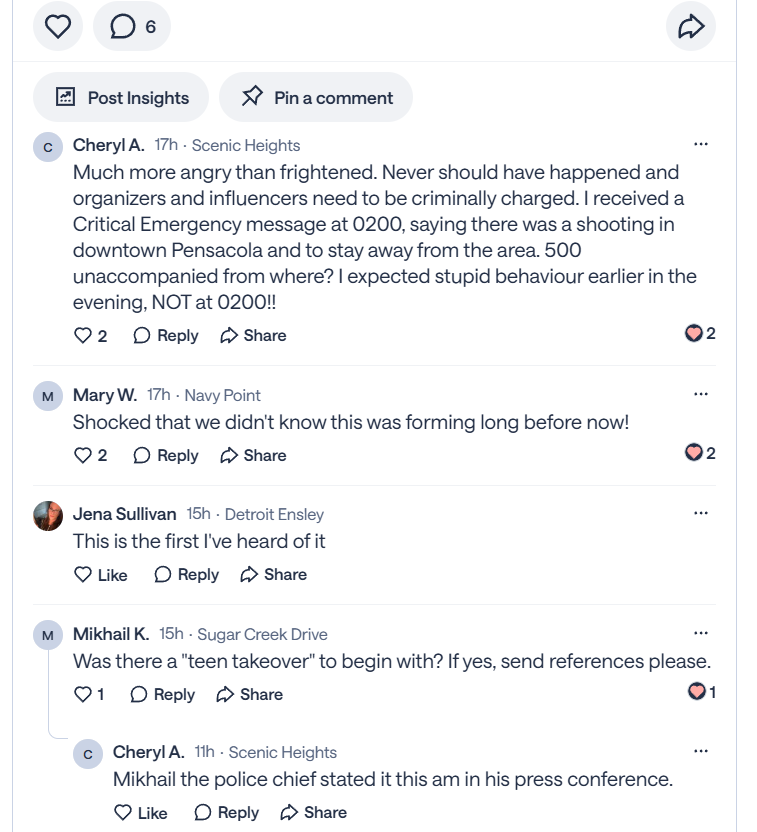Open Jena Sullivan's profile photo
This screenshot has width=757, height=832.
[x=48, y=516]
